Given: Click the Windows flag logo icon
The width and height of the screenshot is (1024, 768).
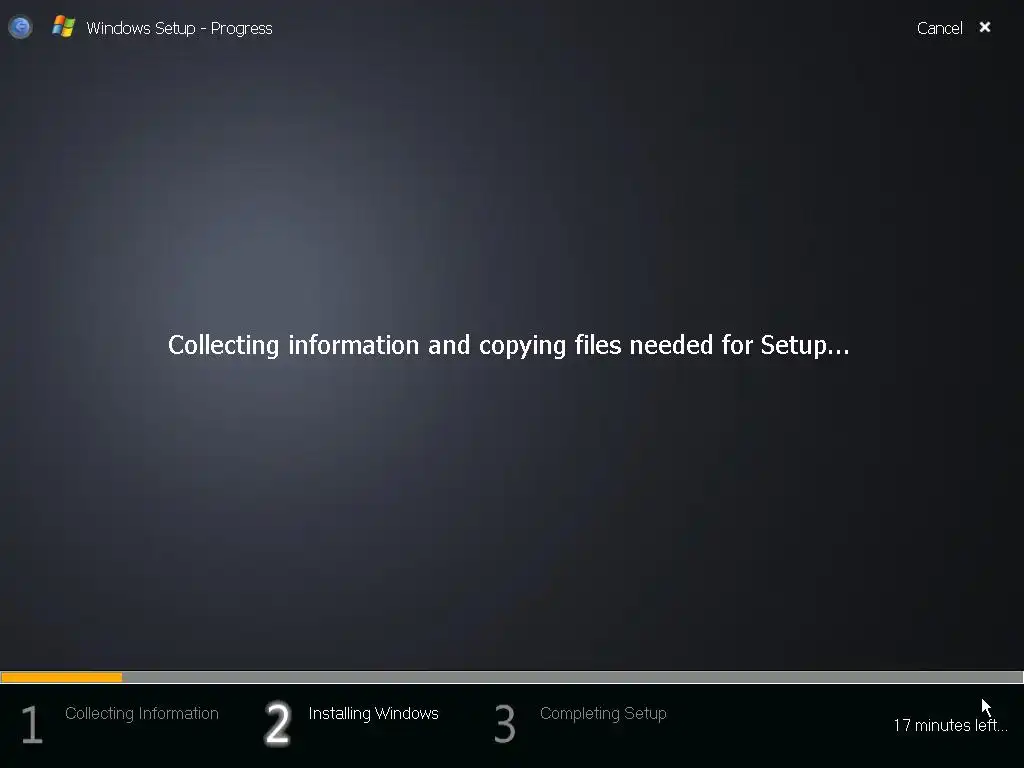Looking at the screenshot, I should coord(63,27).
